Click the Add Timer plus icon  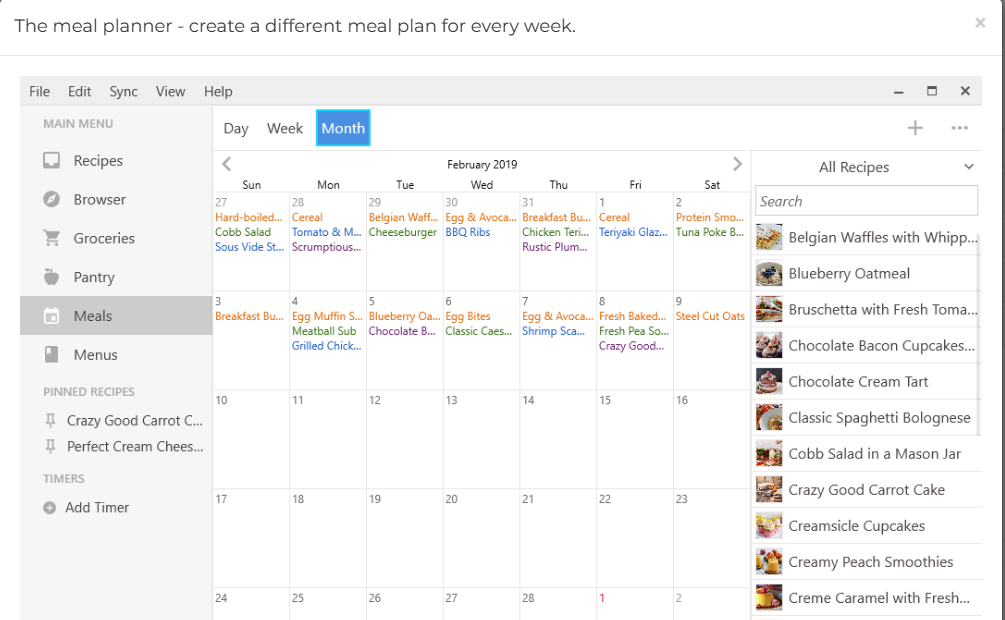(50, 508)
